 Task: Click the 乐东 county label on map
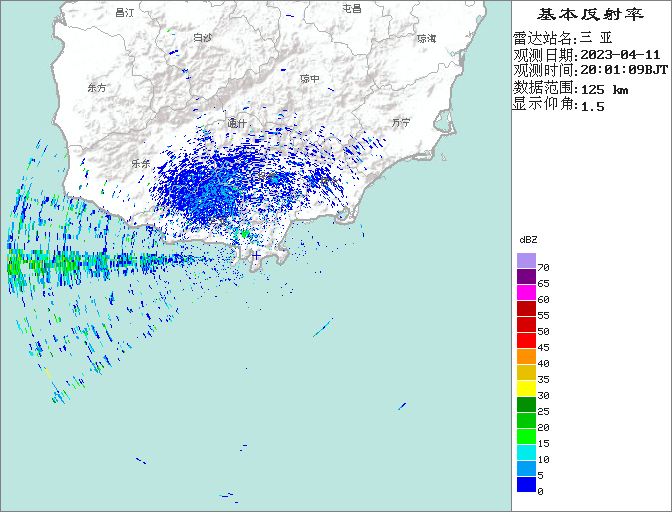point(141,163)
